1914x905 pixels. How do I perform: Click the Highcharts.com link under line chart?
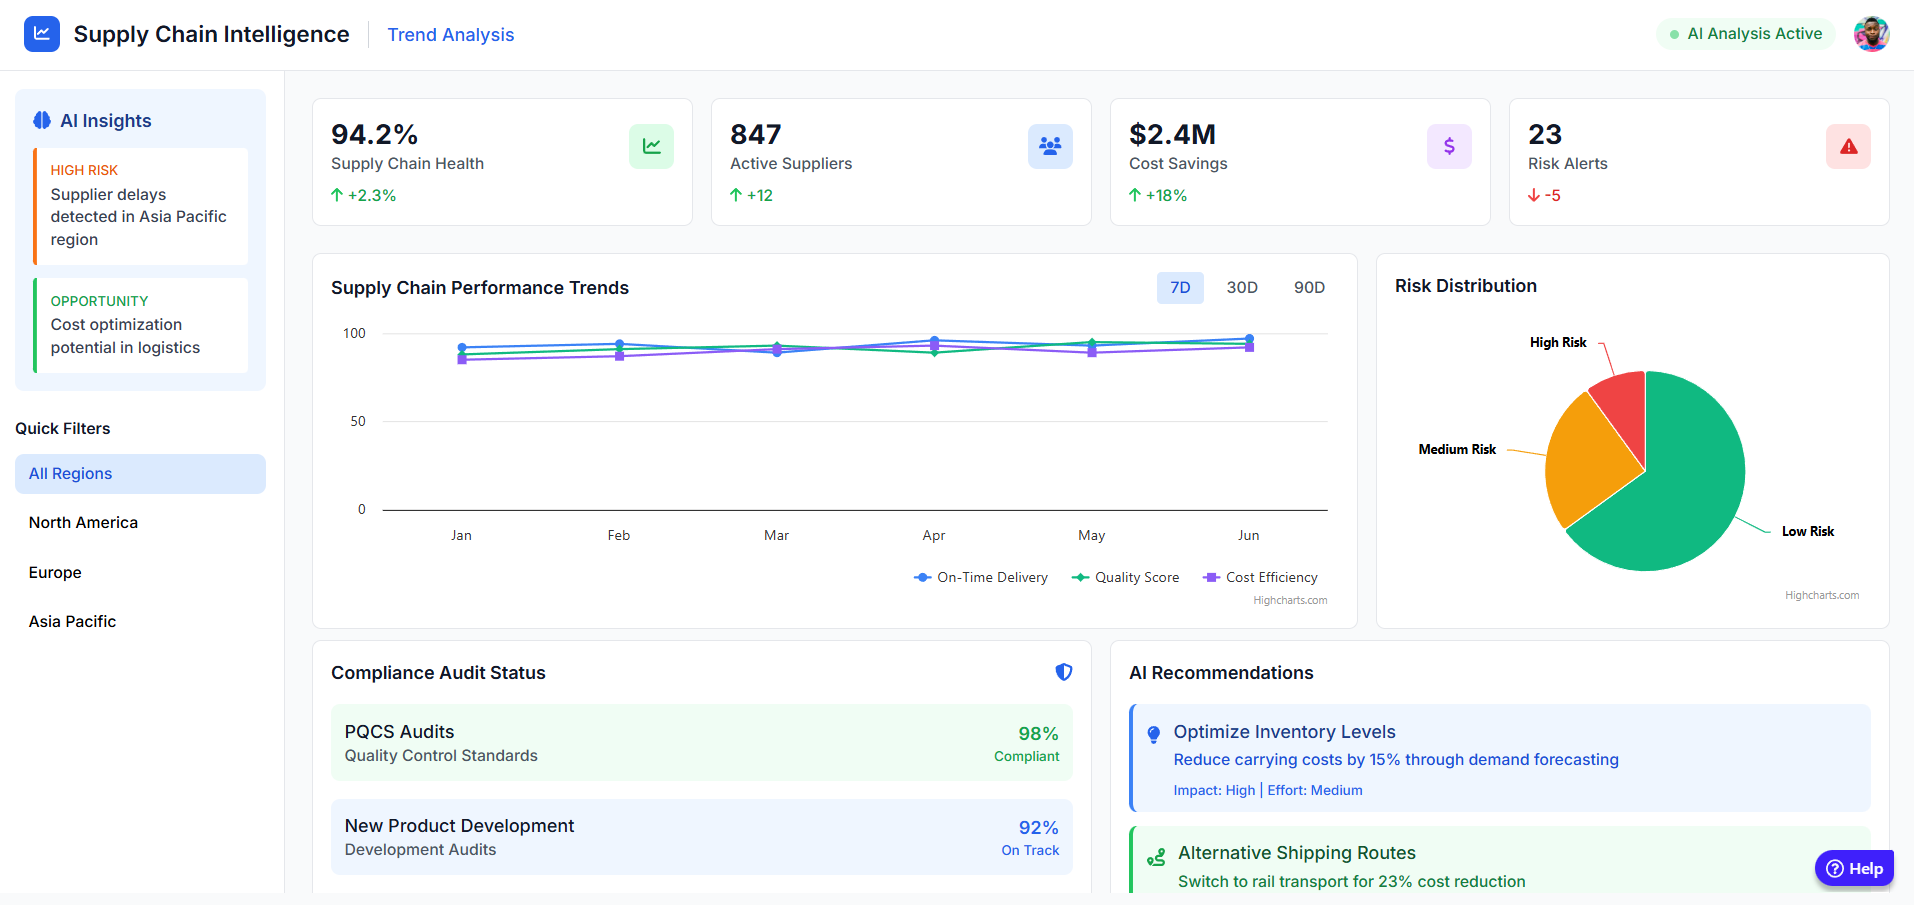click(x=1290, y=600)
